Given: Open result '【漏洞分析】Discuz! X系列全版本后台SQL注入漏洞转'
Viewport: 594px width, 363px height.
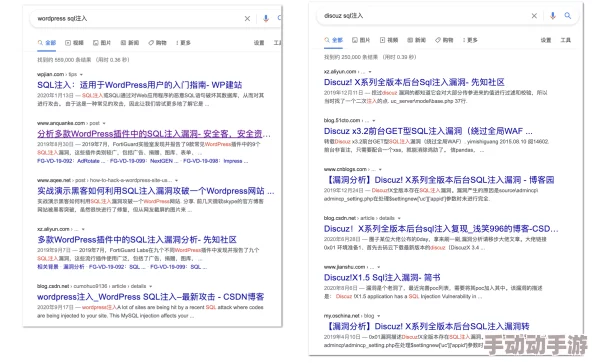Looking at the screenshot, I should (x=427, y=326).
